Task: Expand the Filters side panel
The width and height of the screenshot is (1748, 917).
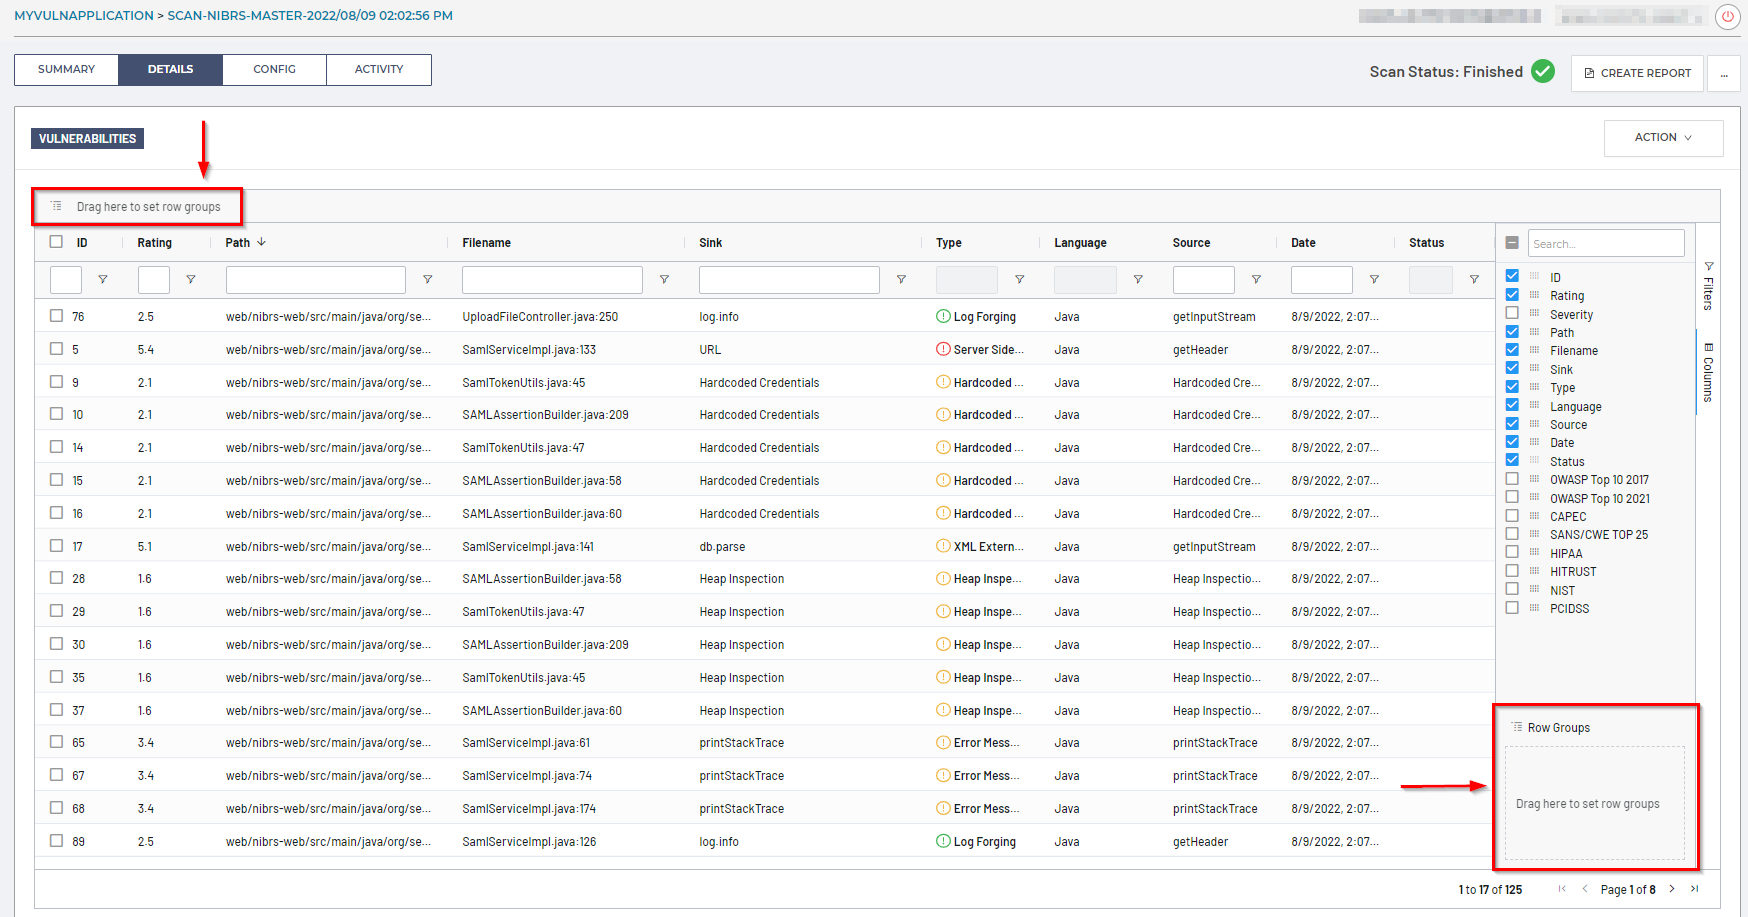Action: click(1708, 287)
